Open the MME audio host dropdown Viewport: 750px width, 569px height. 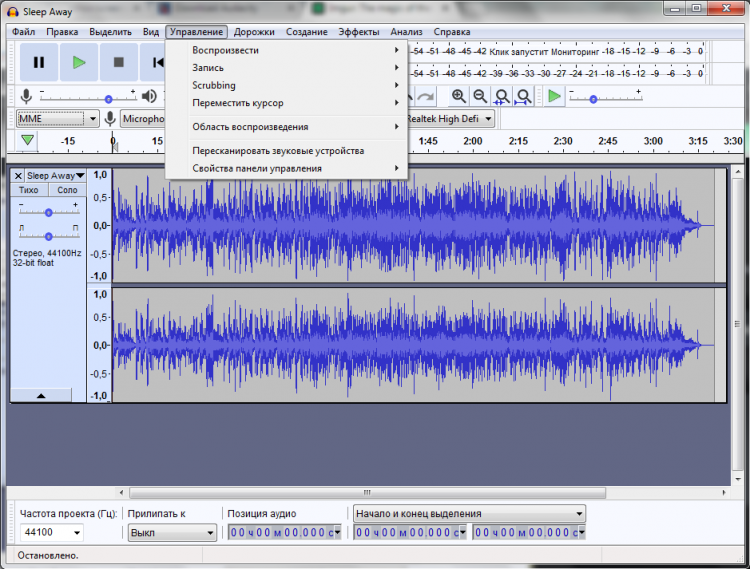pyautogui.click(x=58, y=119)
